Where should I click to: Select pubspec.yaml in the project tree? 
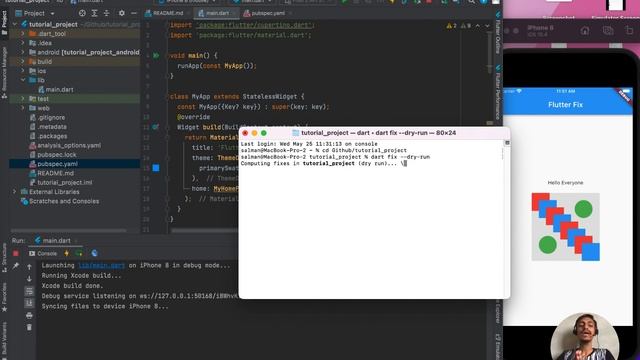coord(53,164)
